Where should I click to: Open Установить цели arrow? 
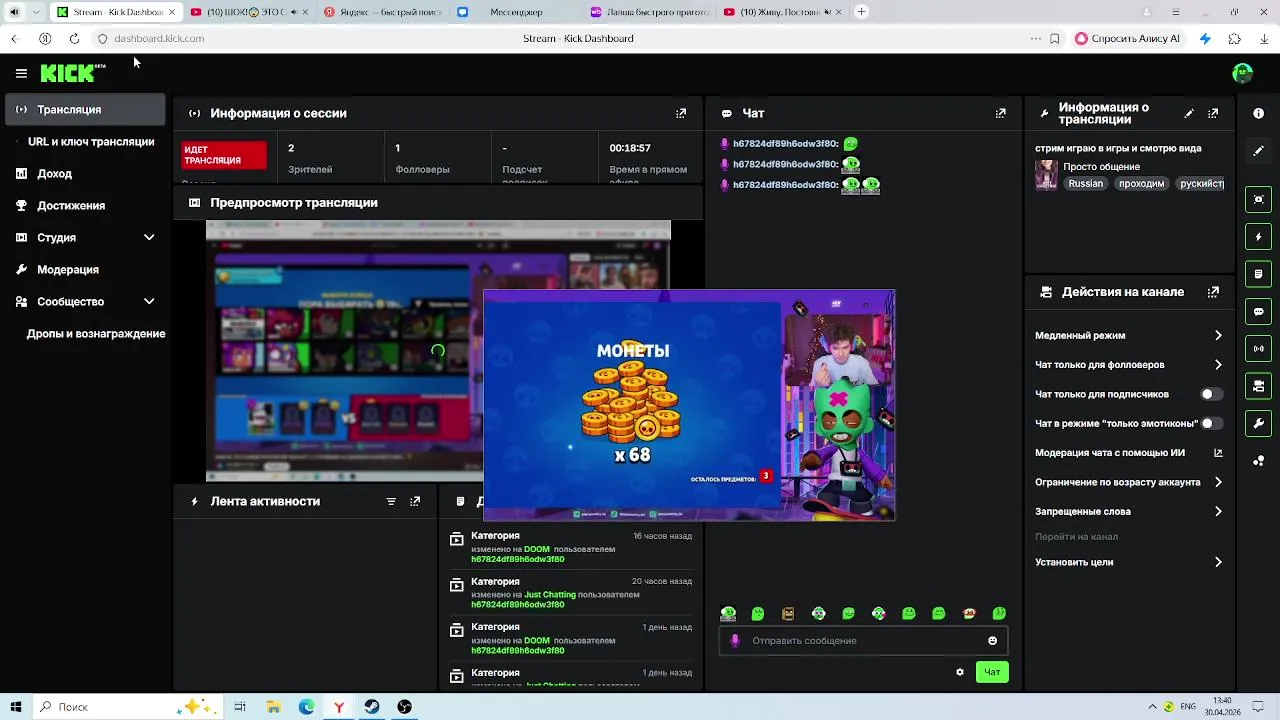(x=1218, y=563)
